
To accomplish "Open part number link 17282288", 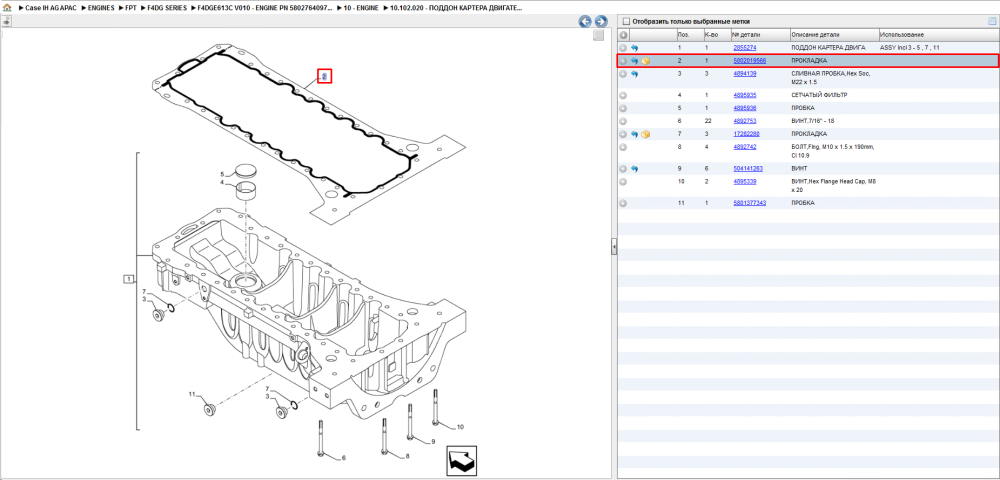I will (746, 134).
